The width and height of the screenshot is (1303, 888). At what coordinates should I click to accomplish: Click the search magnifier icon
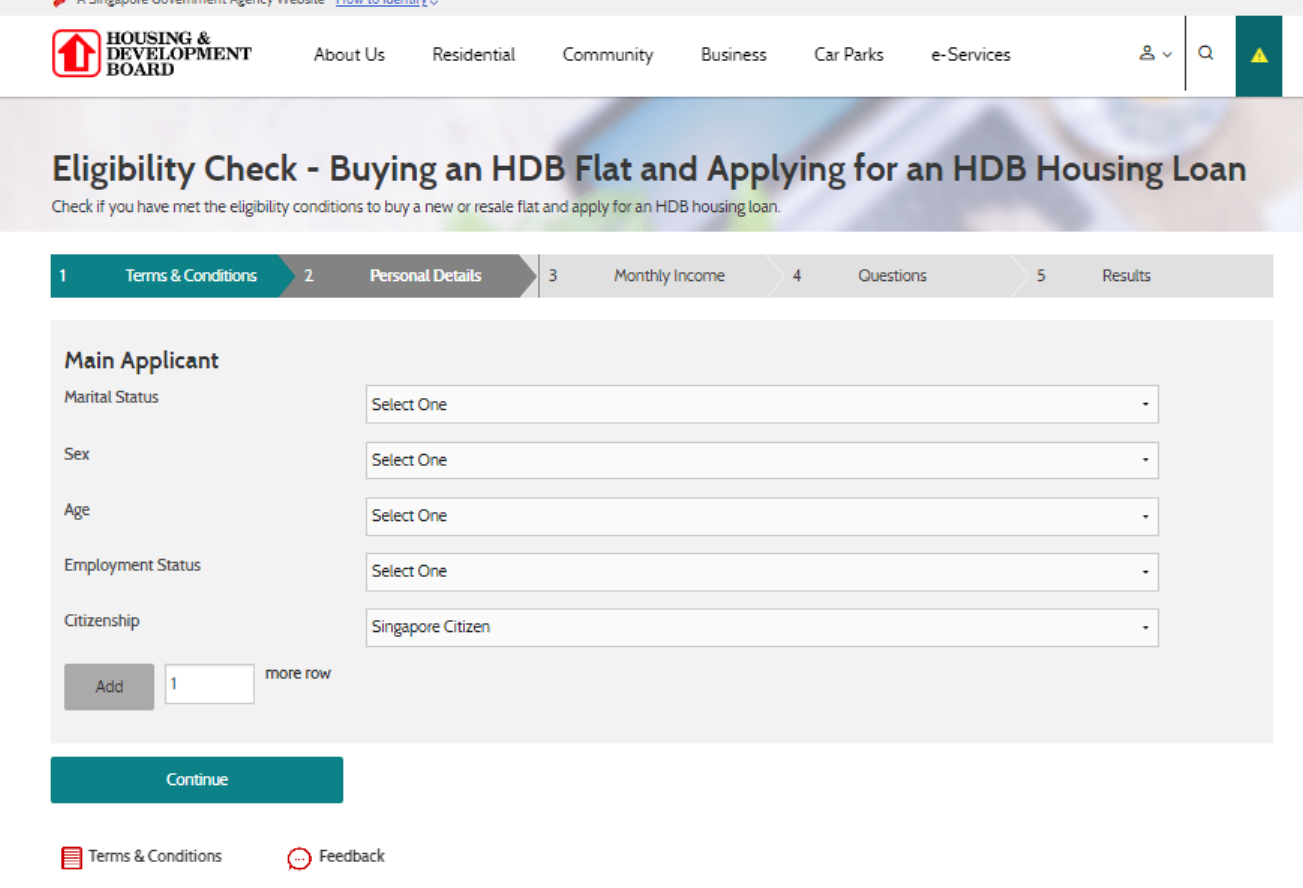pyautogui.click(x=1206, y=54)
